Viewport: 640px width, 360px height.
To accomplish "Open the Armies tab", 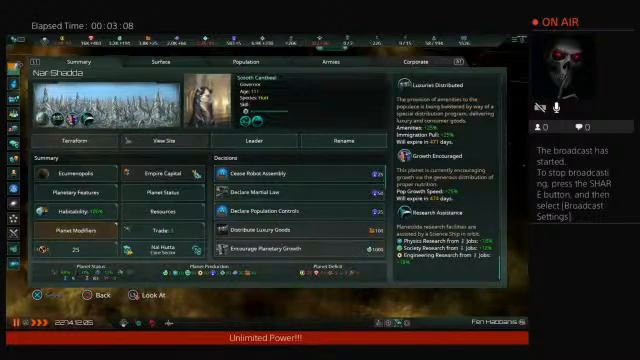I will click(331, 62).
